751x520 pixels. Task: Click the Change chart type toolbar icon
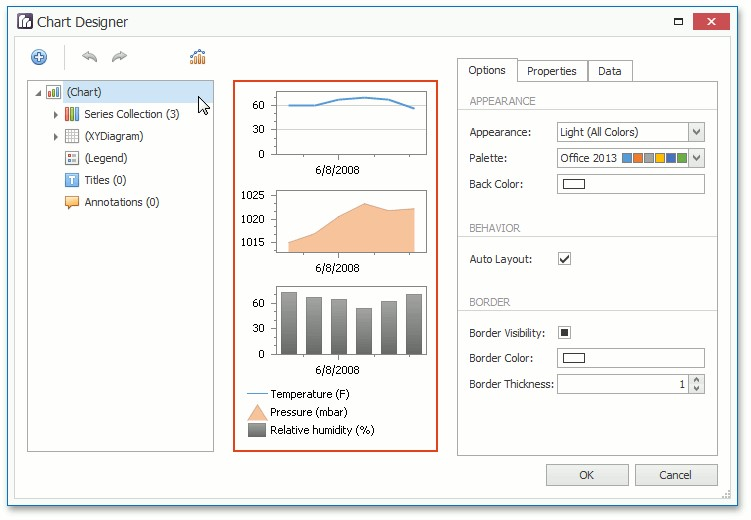(197, 58)
